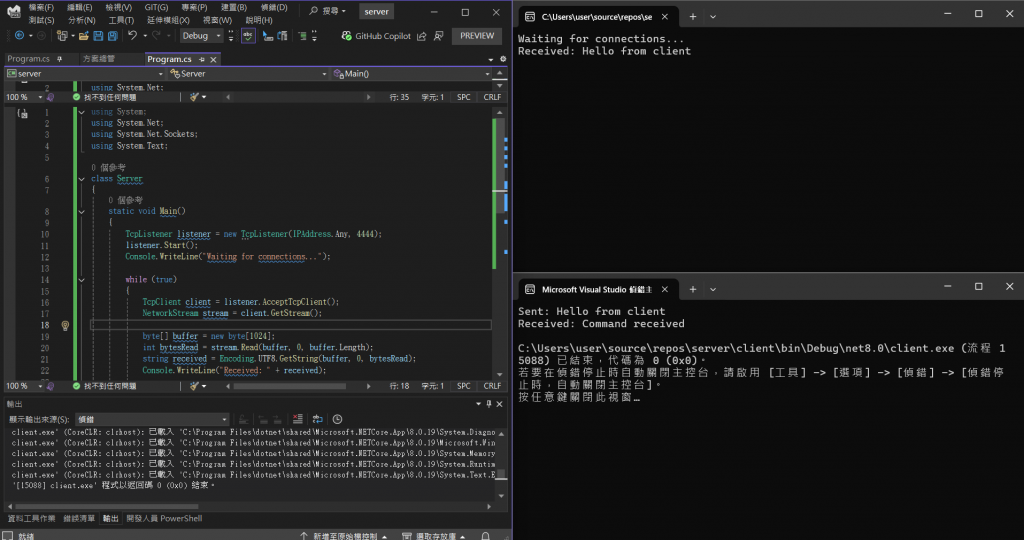The width and height of the screenshot is (1024, 540).
Task: Undo the last edit with the arrow icon
Action: [x=133, y=36]
